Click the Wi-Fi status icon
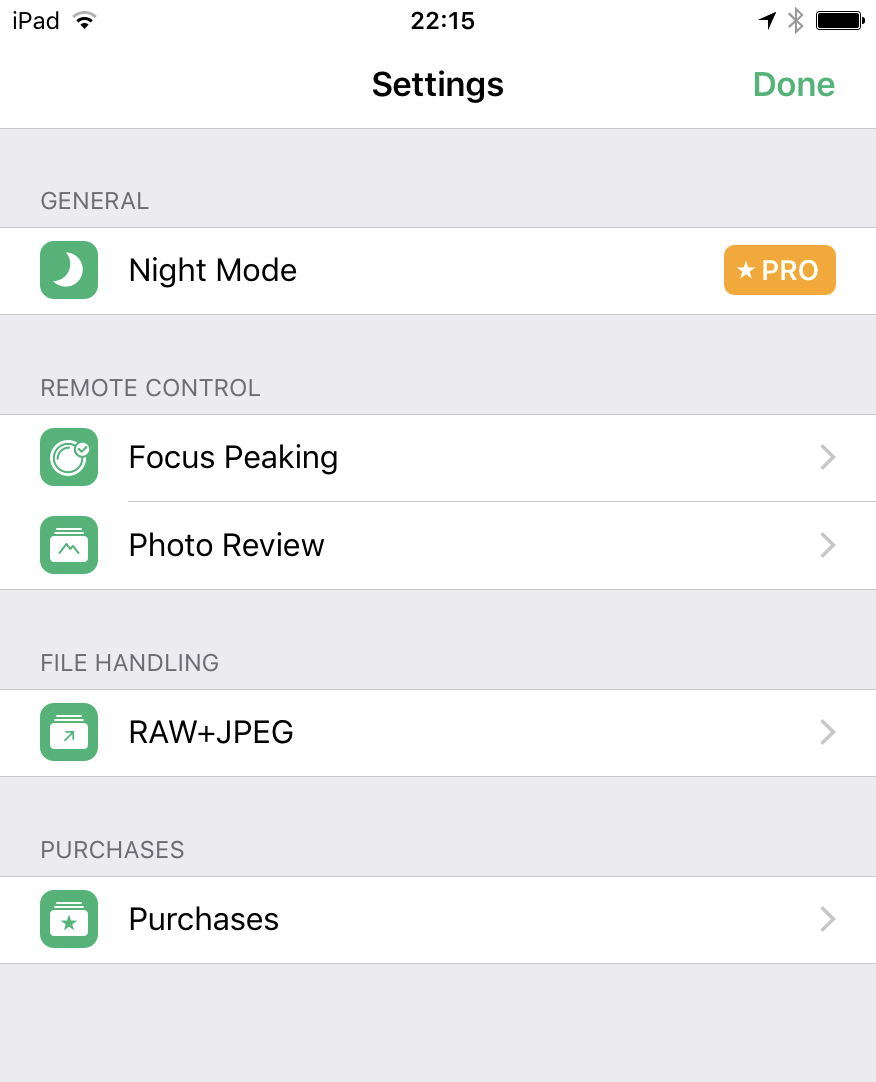 click(84, 21)
